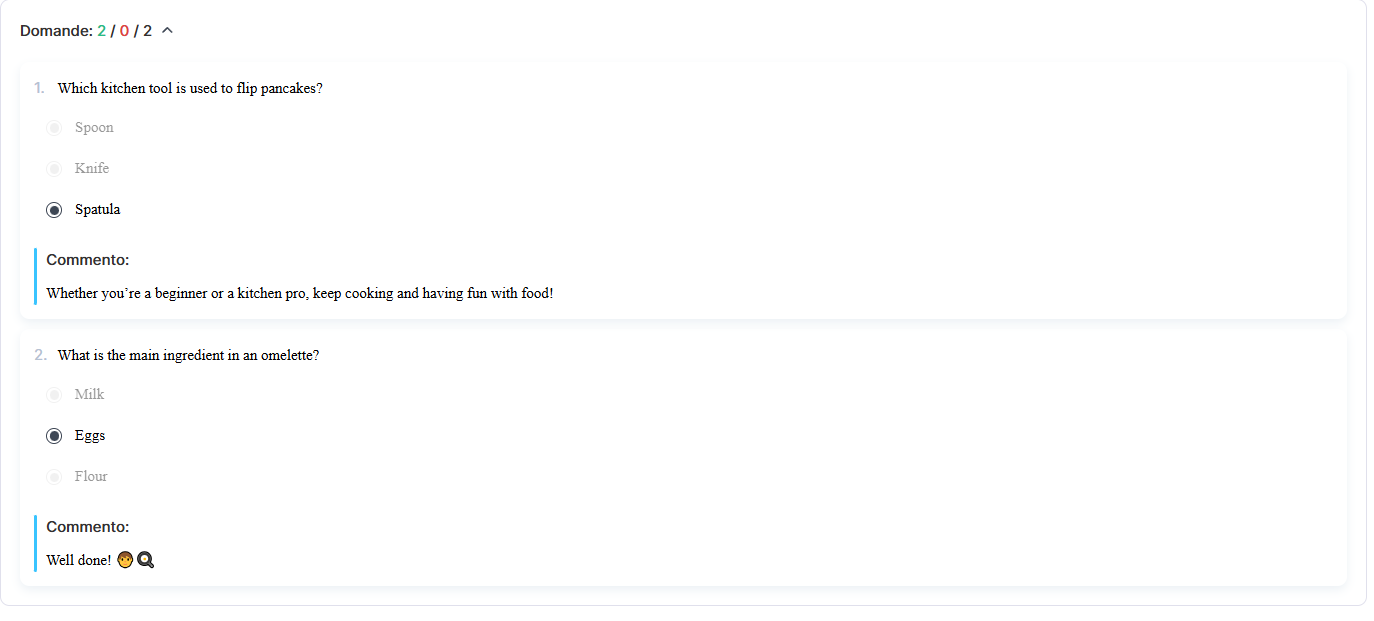Image resolution: width=1374 pixels, height=621 pixels.
Task: Click the first question's Commento heading
Action: [x=88, y=260]
